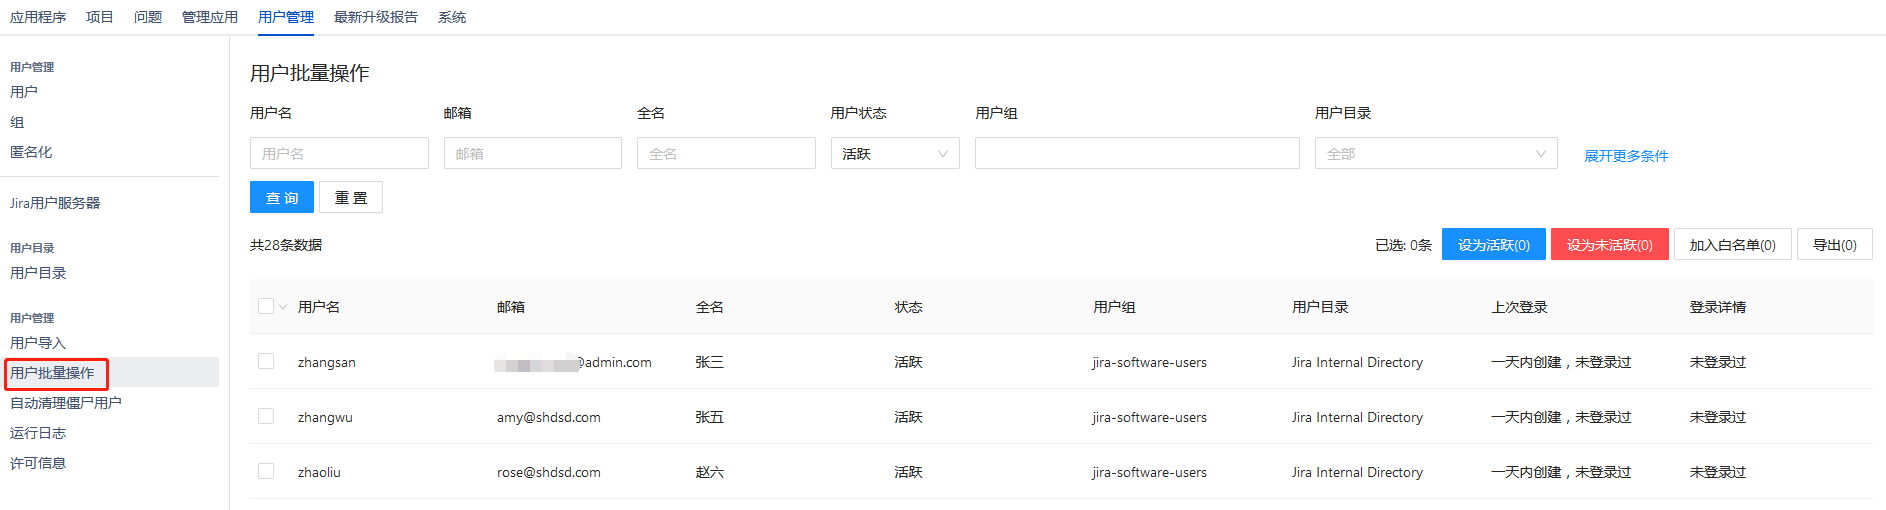Select the zhangwu row checkbox
This screenshot has height=510, width=1886.
point(266,416)
